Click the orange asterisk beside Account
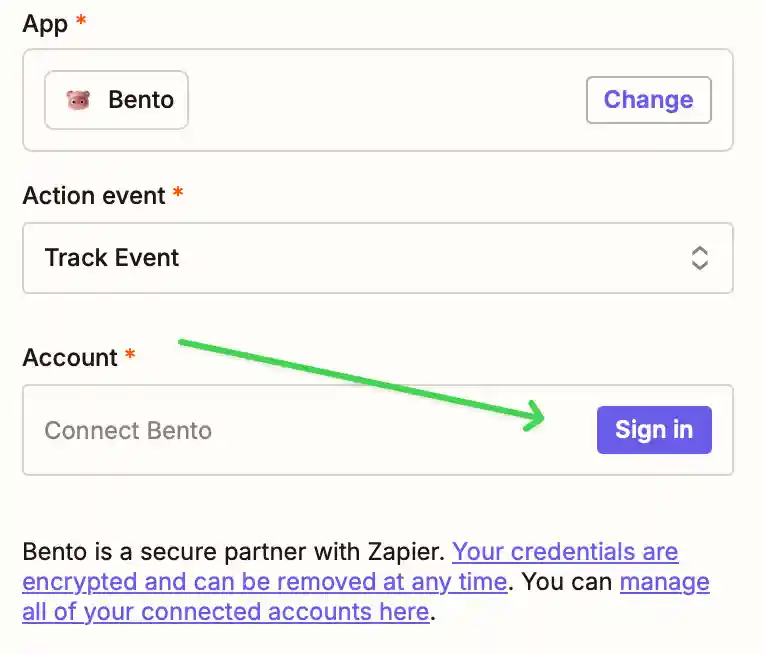This screenshot has width=764, height=654. (130, 356)
